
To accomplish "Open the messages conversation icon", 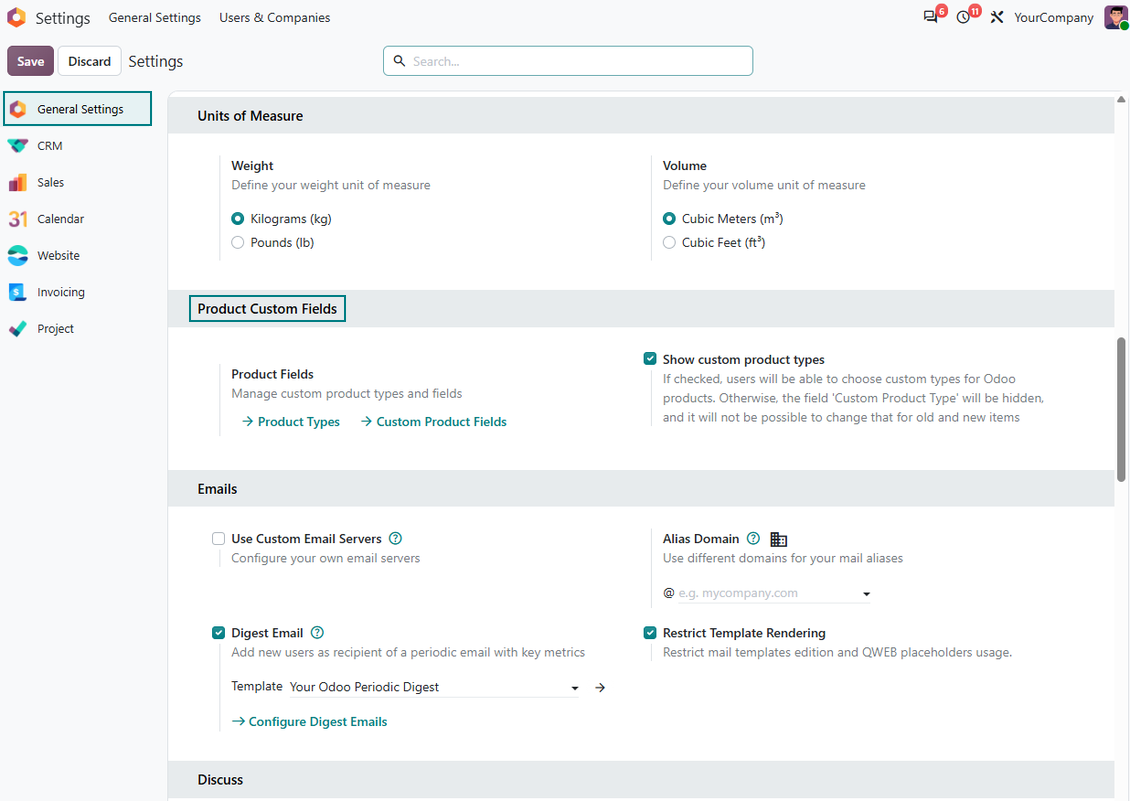I will pos(930,17).
